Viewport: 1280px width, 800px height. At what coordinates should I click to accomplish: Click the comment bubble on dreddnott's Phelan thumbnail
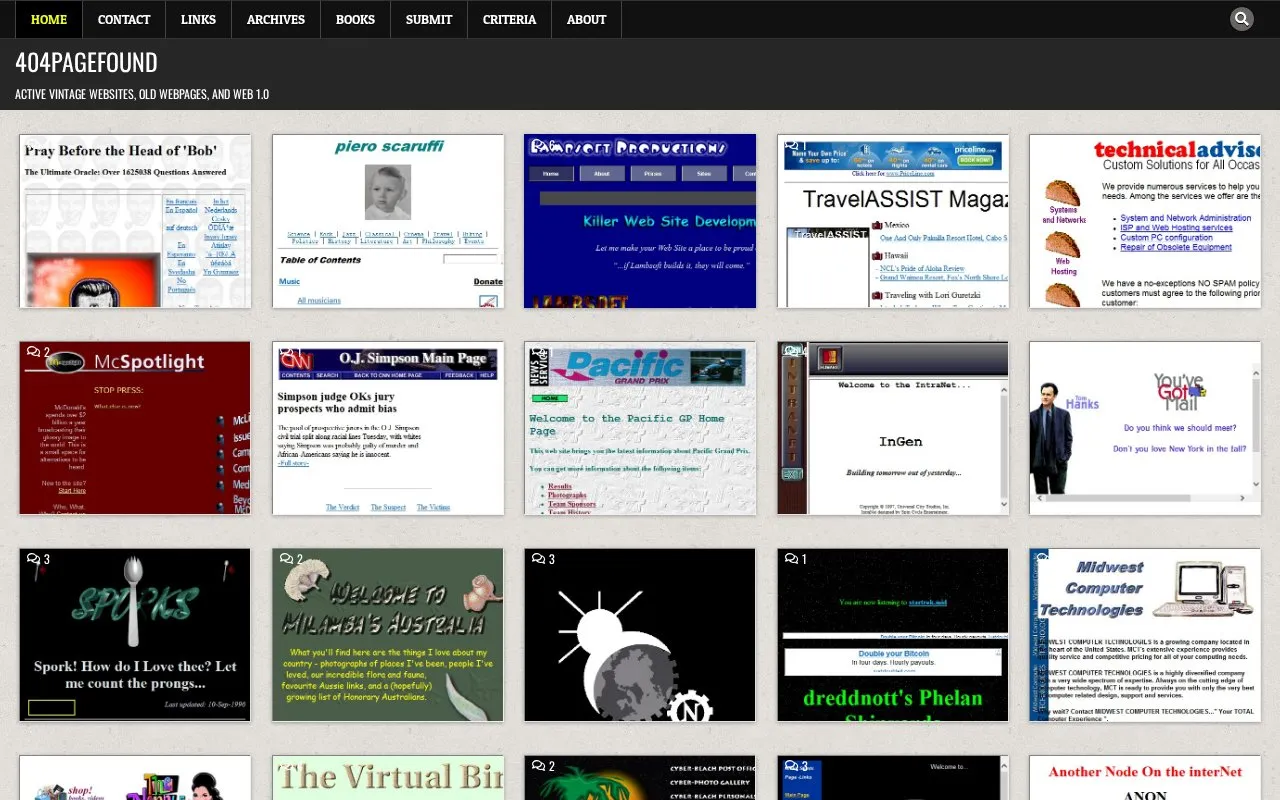point(796,559)
